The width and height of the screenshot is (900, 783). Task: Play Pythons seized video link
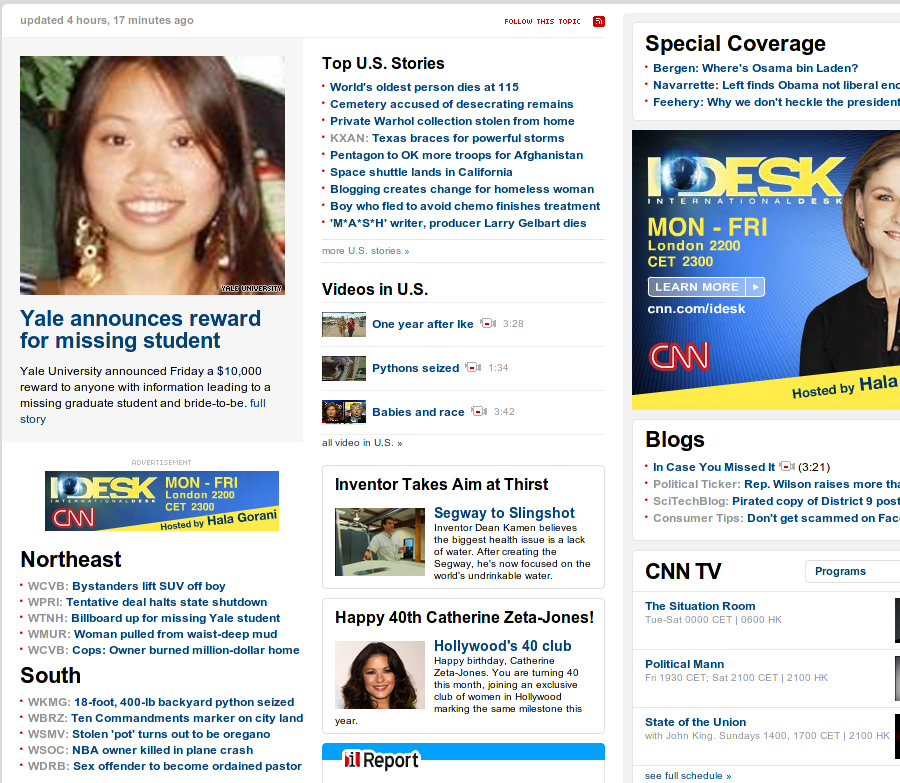click(416, 368)
